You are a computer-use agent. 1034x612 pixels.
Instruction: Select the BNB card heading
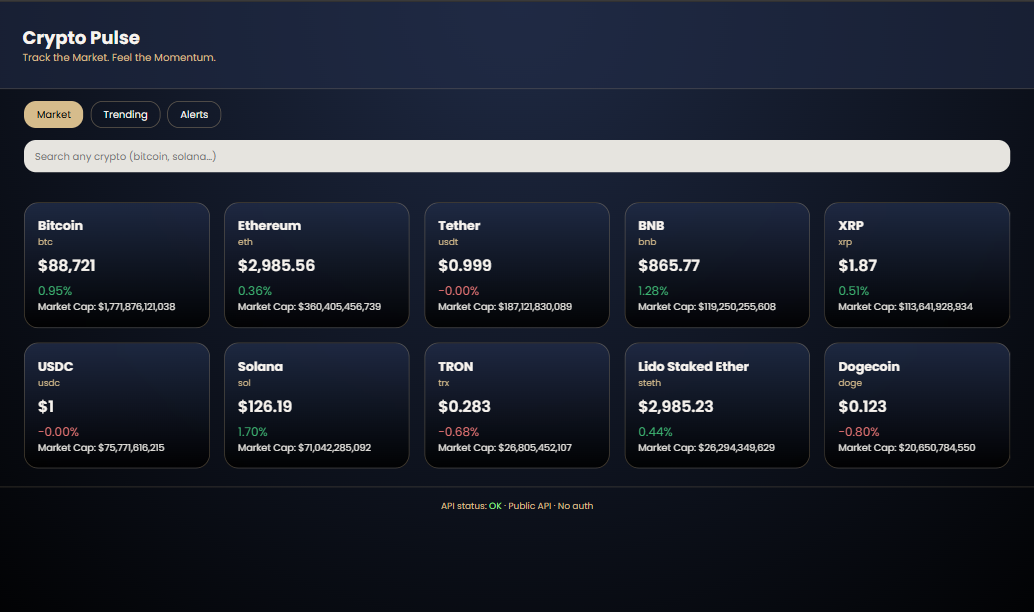tap(651, 226)
